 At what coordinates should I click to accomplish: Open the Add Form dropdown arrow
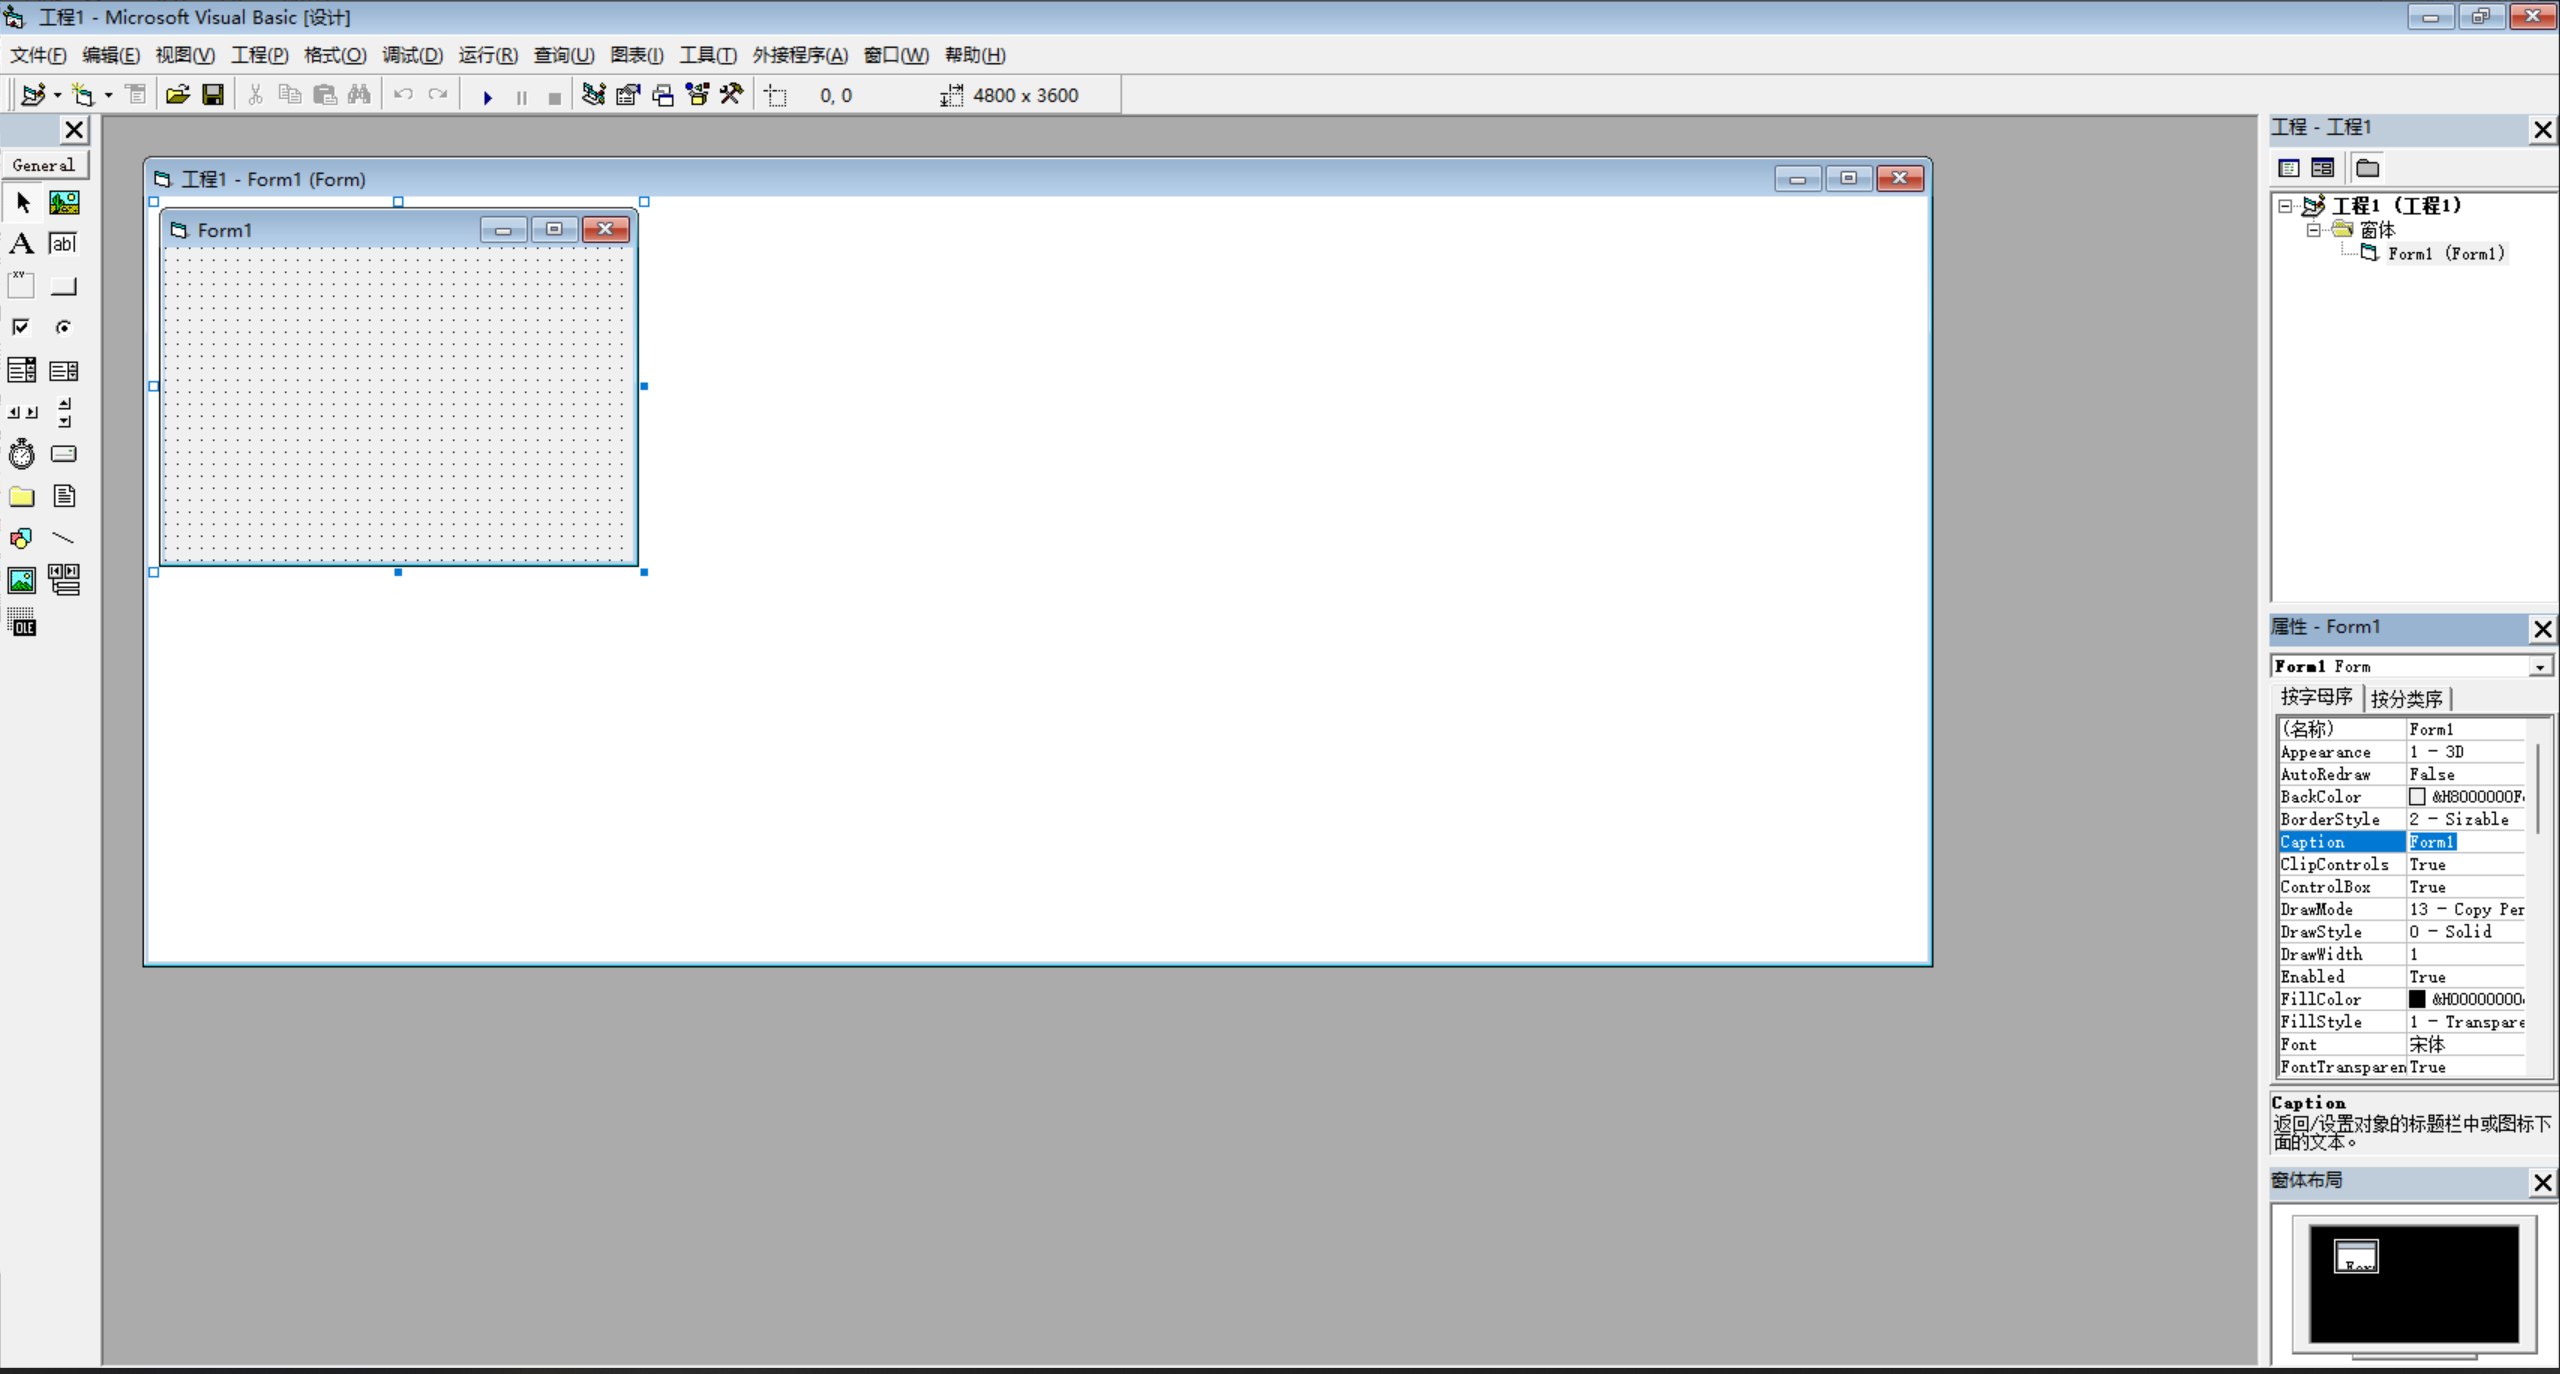[x=108, y=96]
